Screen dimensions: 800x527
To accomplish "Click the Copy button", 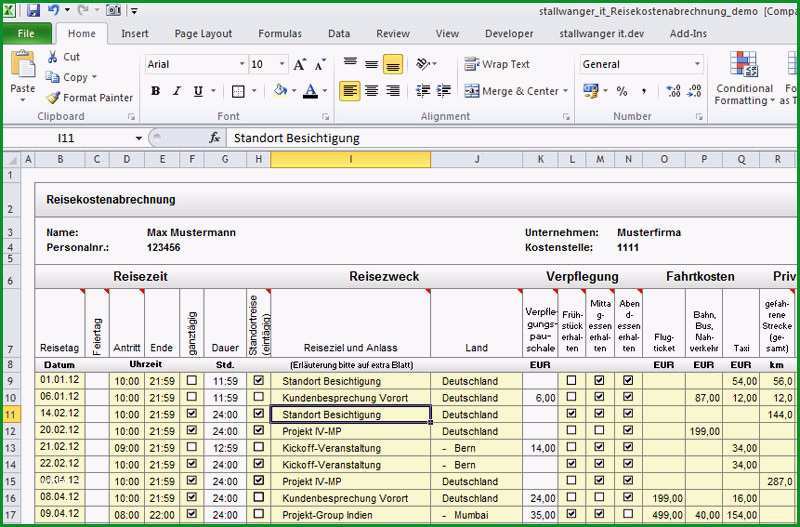I will pos(67,77).
